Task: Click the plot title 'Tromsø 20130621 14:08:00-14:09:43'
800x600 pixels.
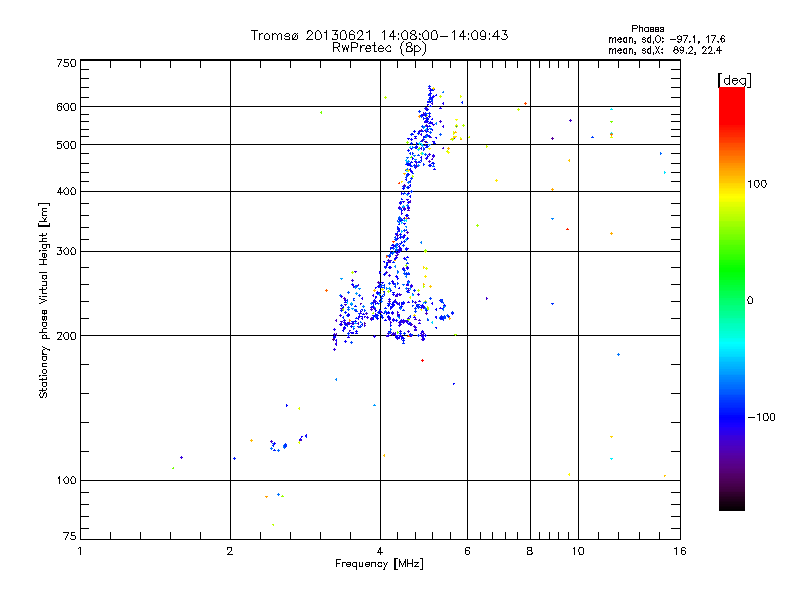Action: [379, 35]
